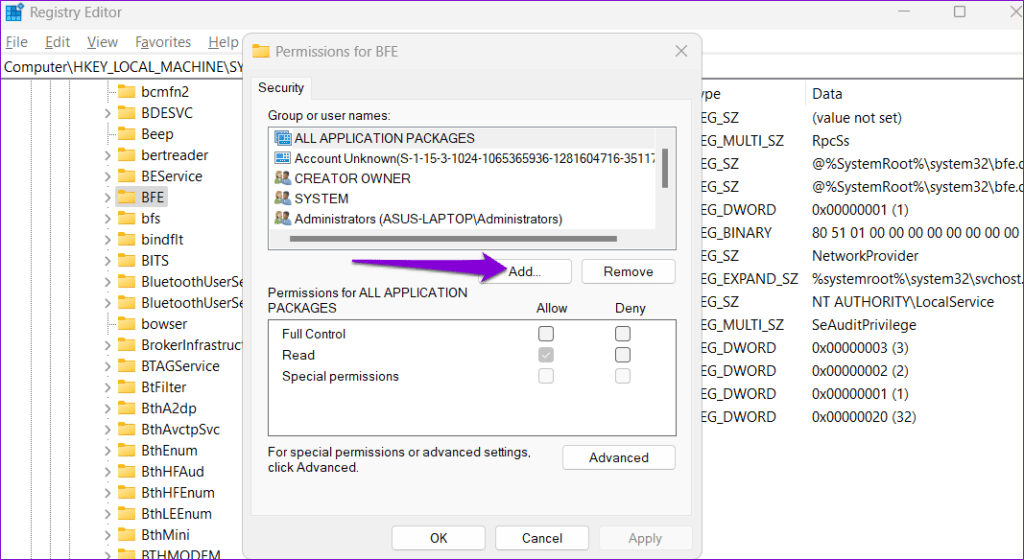Click the Administrators group icon
This screenshot has width=1024, height=560.
point(282,218)
